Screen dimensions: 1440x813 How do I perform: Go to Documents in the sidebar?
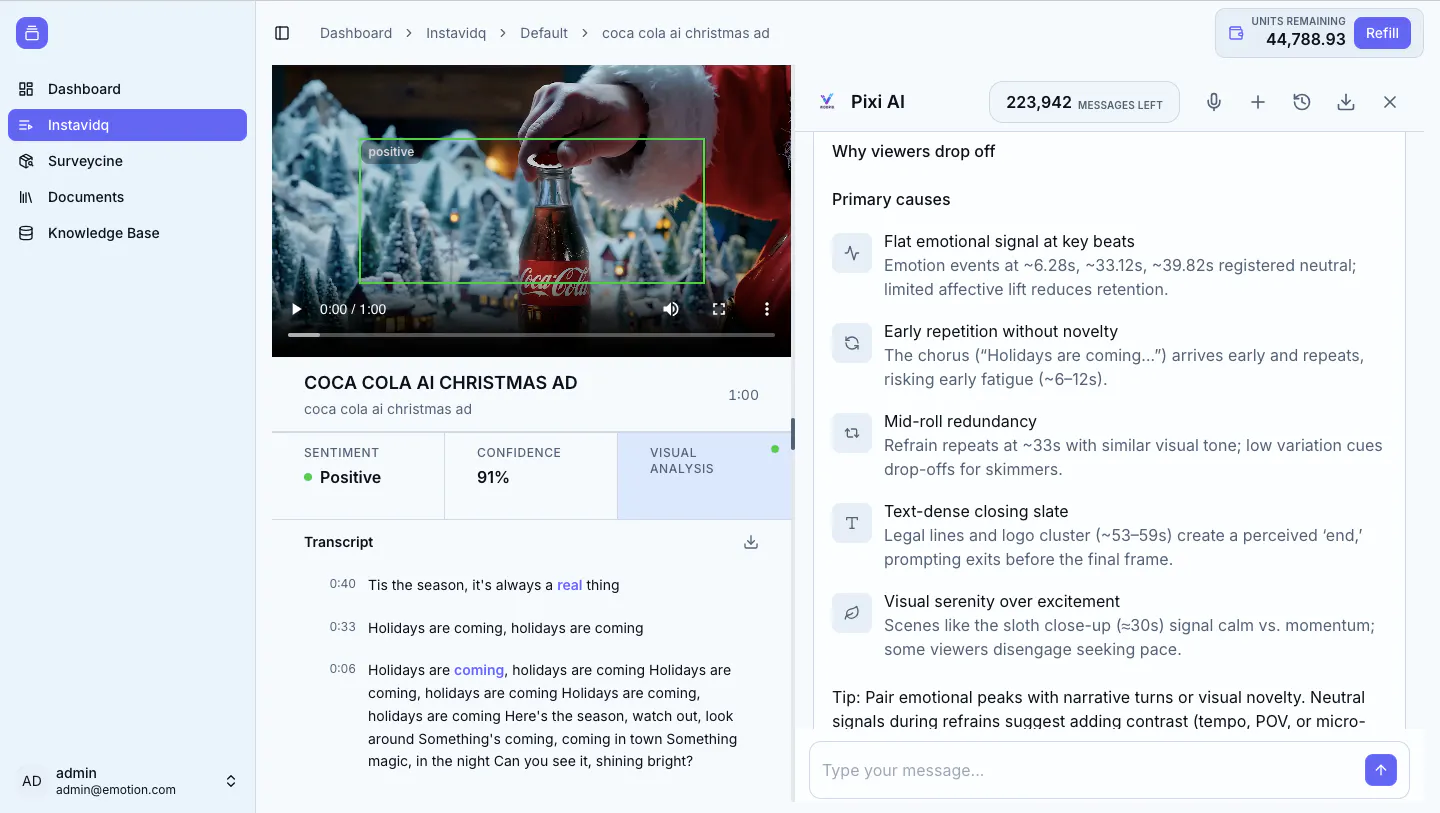point(127,197)
